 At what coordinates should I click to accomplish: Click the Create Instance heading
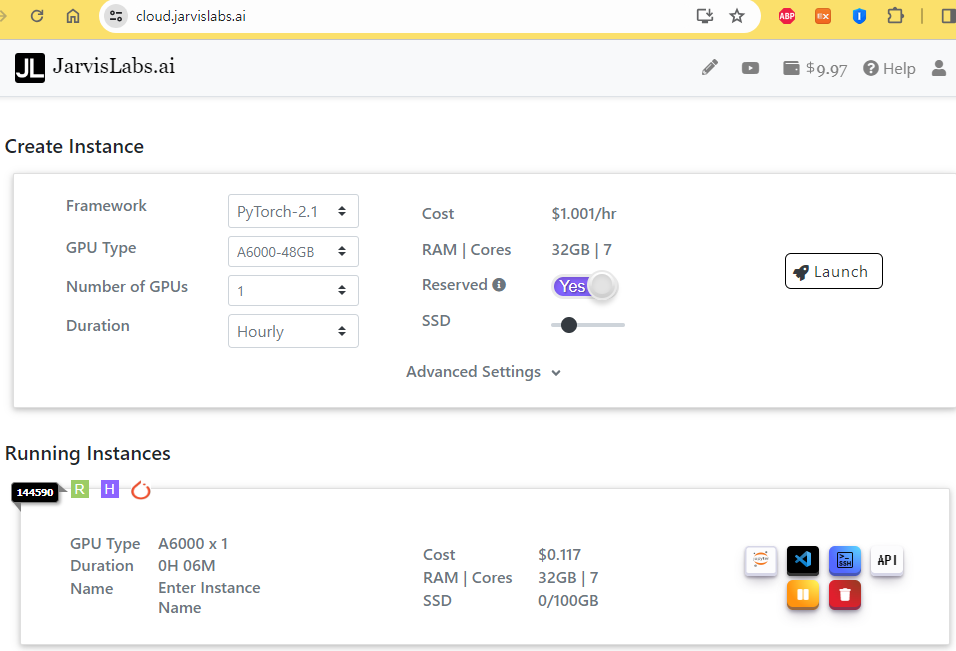click(74, 146)
